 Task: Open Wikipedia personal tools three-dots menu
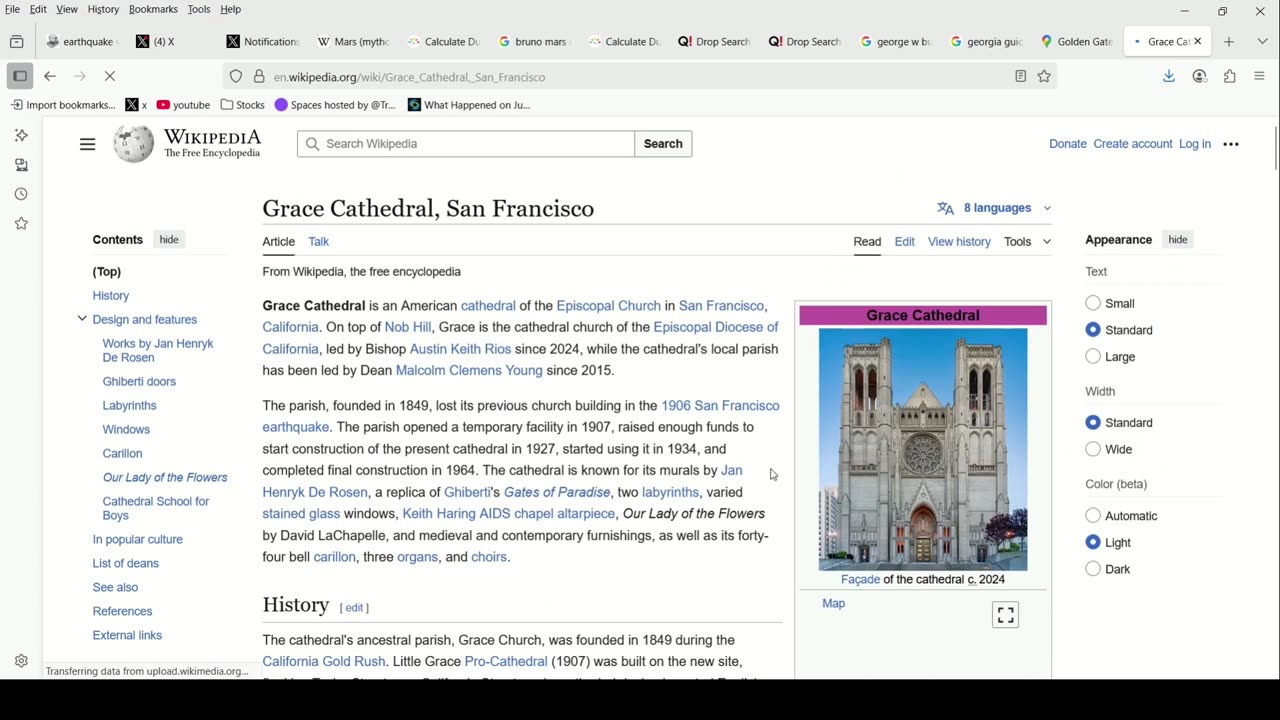1231,144
